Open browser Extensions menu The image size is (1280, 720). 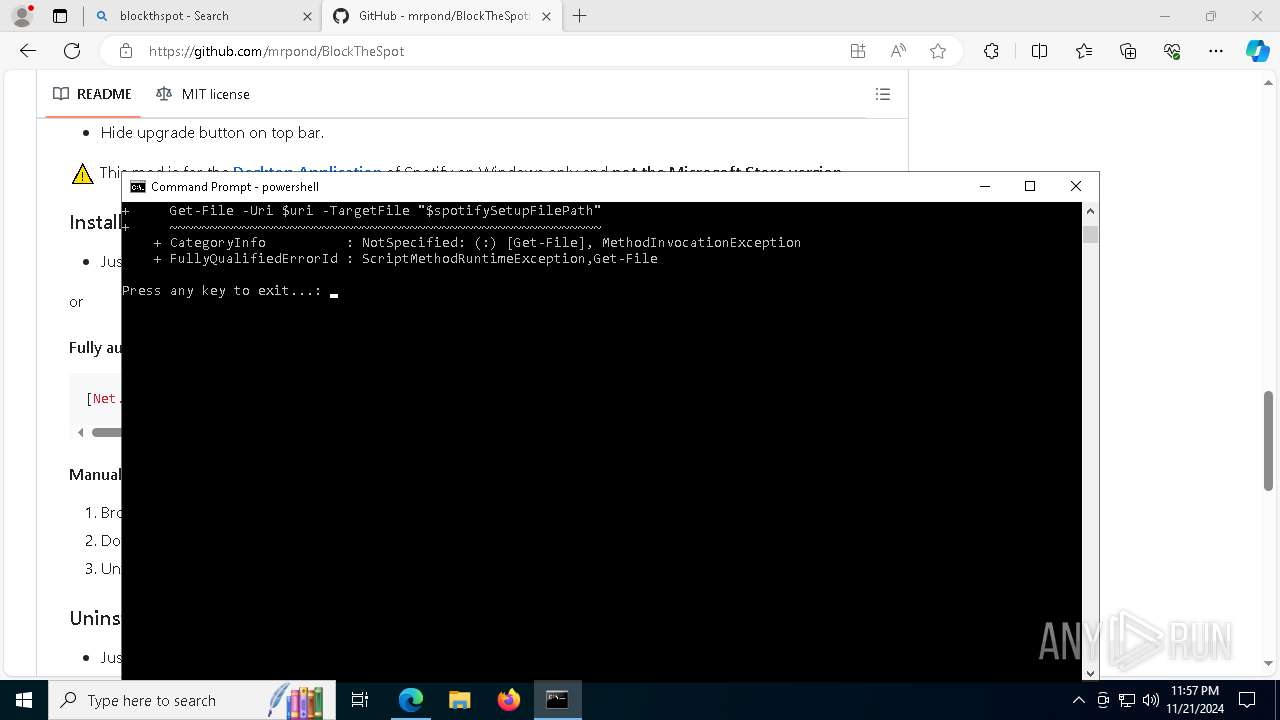(x=991, y=51)
